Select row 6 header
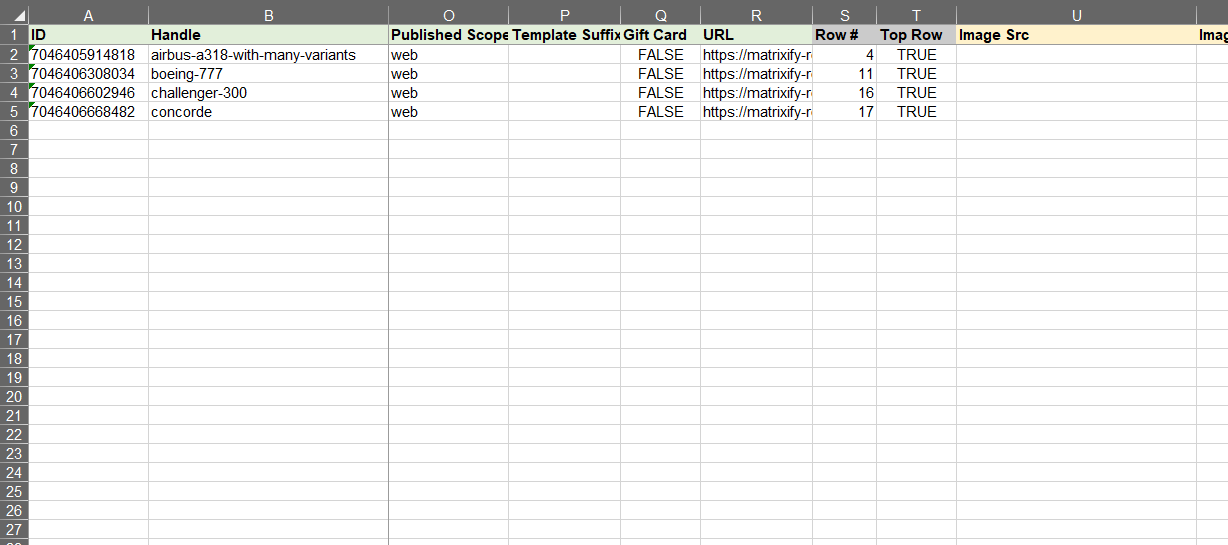 coord(14,130)
